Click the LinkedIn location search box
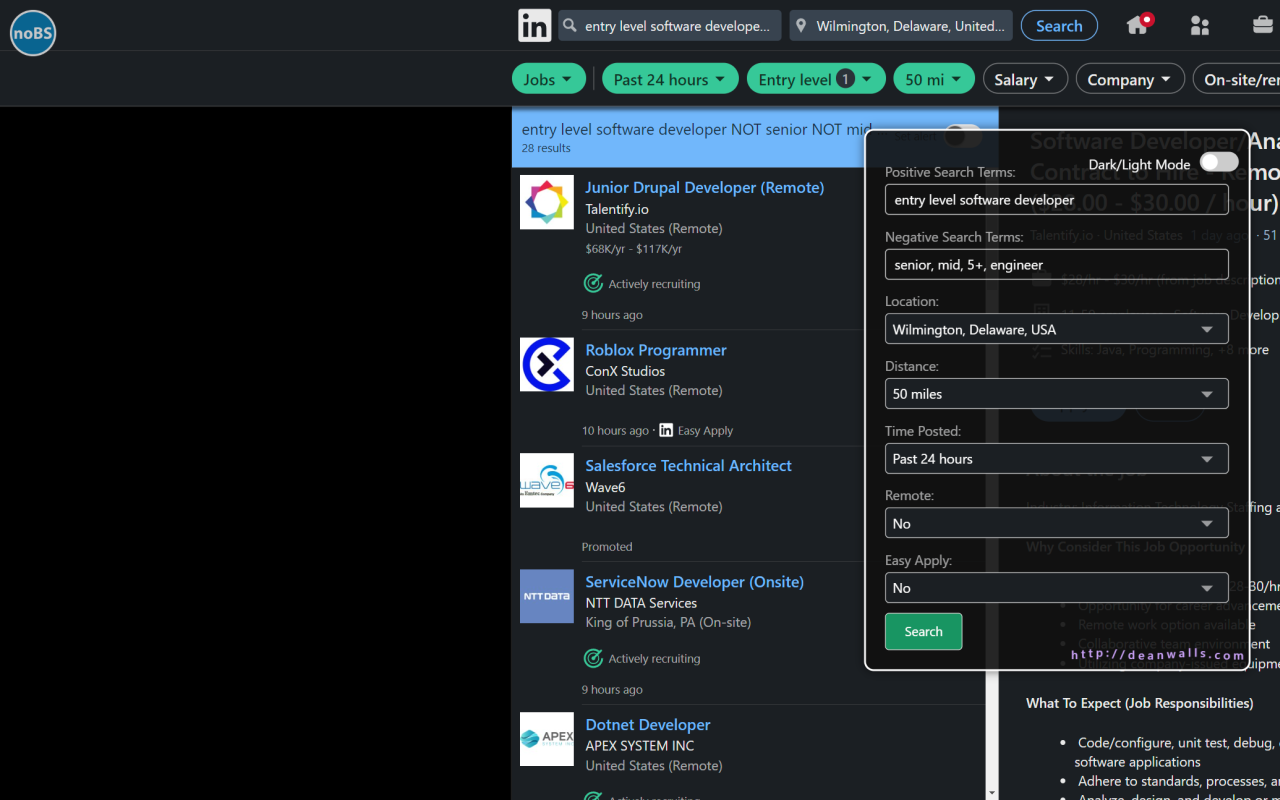1280x800 pixels. pos(901,26)
